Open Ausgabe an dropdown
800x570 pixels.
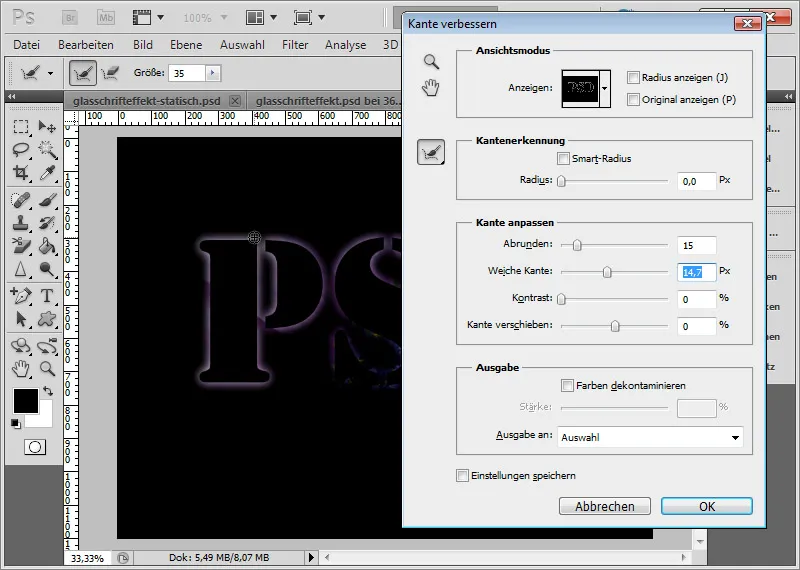[x=650, y=437]
